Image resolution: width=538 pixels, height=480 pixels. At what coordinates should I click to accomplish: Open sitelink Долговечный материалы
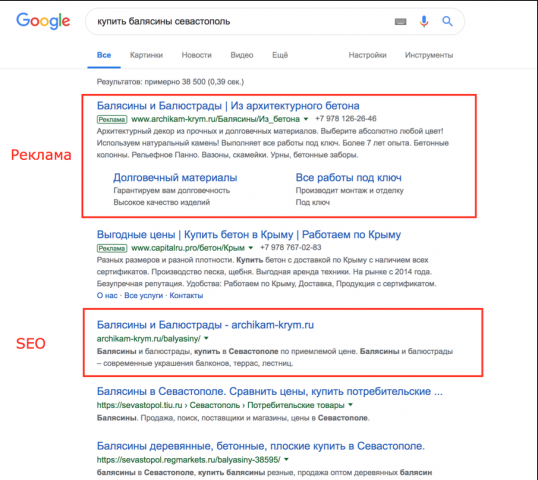point(175,177)
